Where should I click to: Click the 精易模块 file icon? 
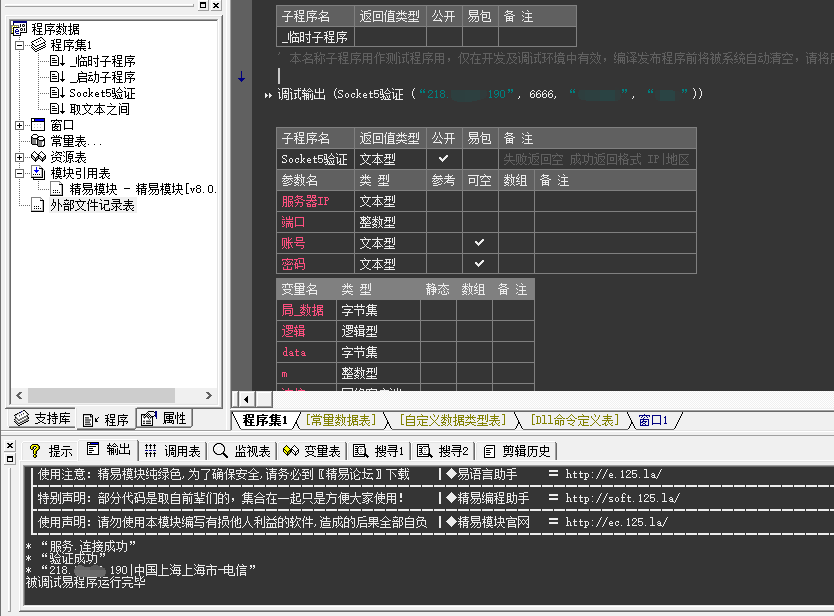(57, 189)
